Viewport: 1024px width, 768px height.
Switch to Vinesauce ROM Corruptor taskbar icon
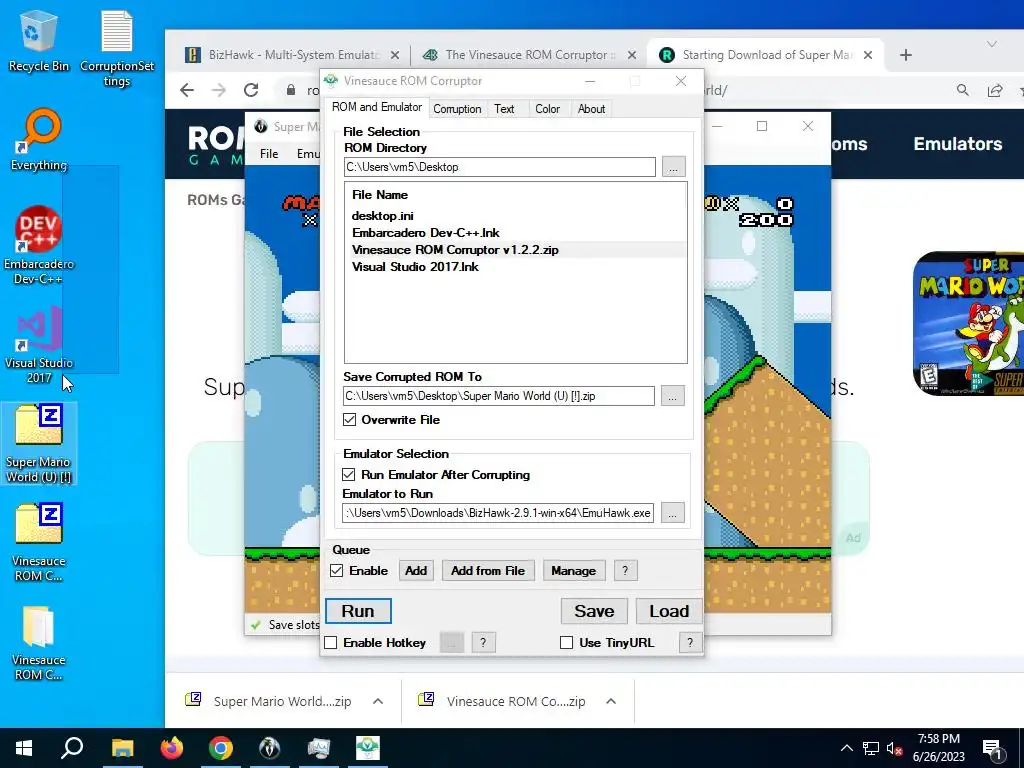[x=368, y=748]
